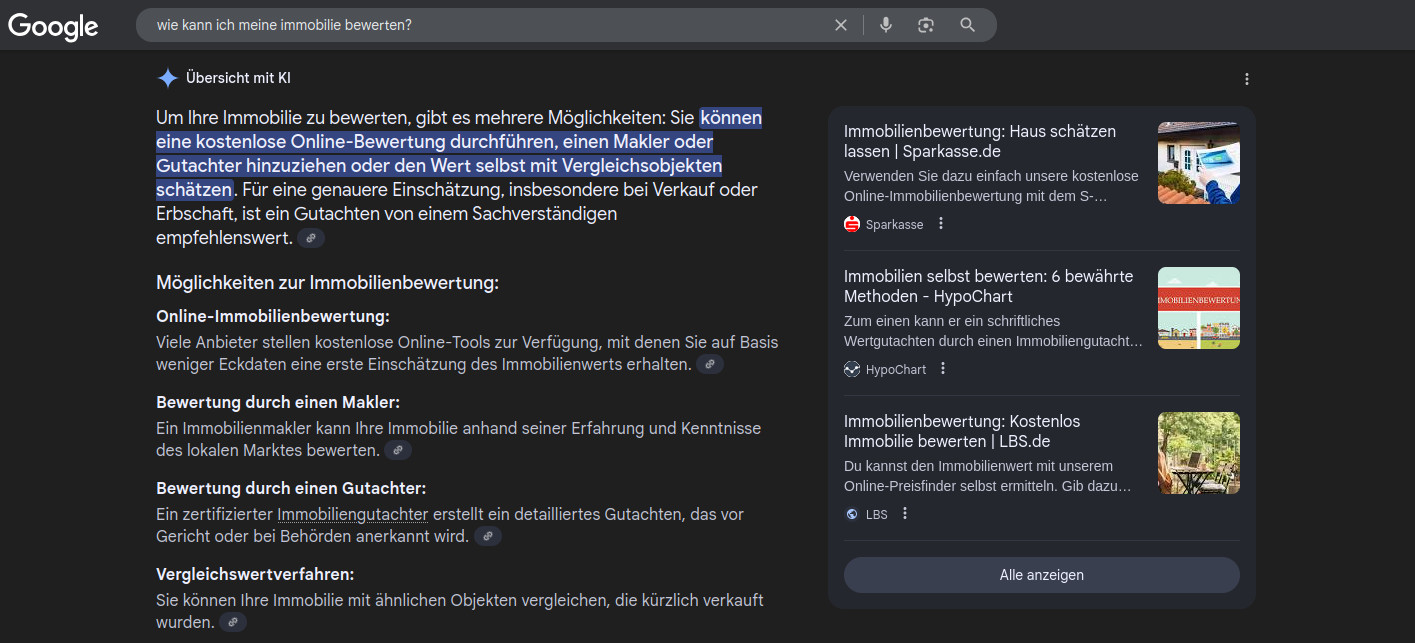1415x643 pixels.
Task: Open source link chip after 'verkauft wurden.'
Action: [x=233, y=622]
